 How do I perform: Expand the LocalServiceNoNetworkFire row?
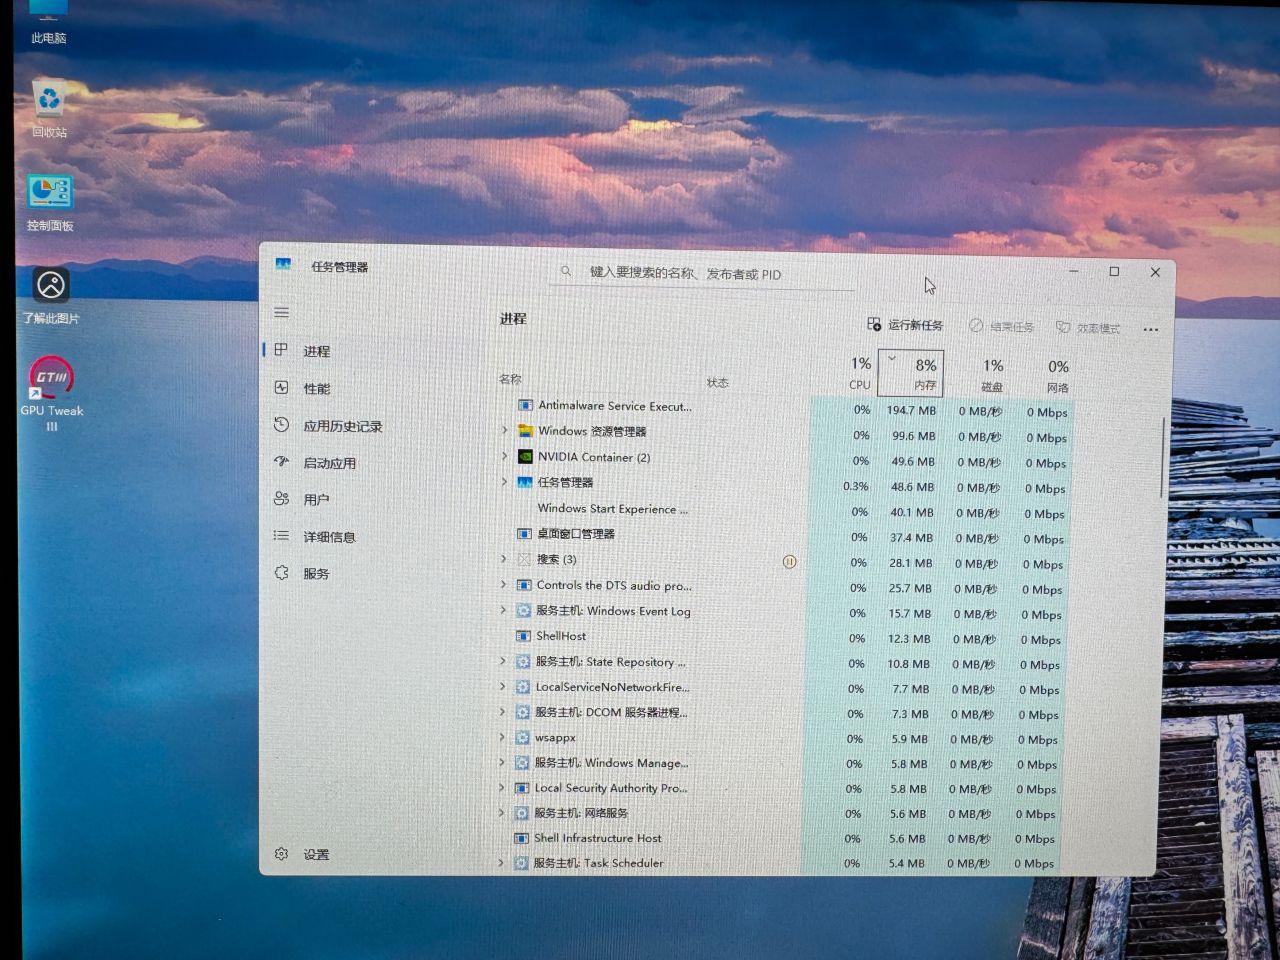pyautogui.click(x=502, y=686)
